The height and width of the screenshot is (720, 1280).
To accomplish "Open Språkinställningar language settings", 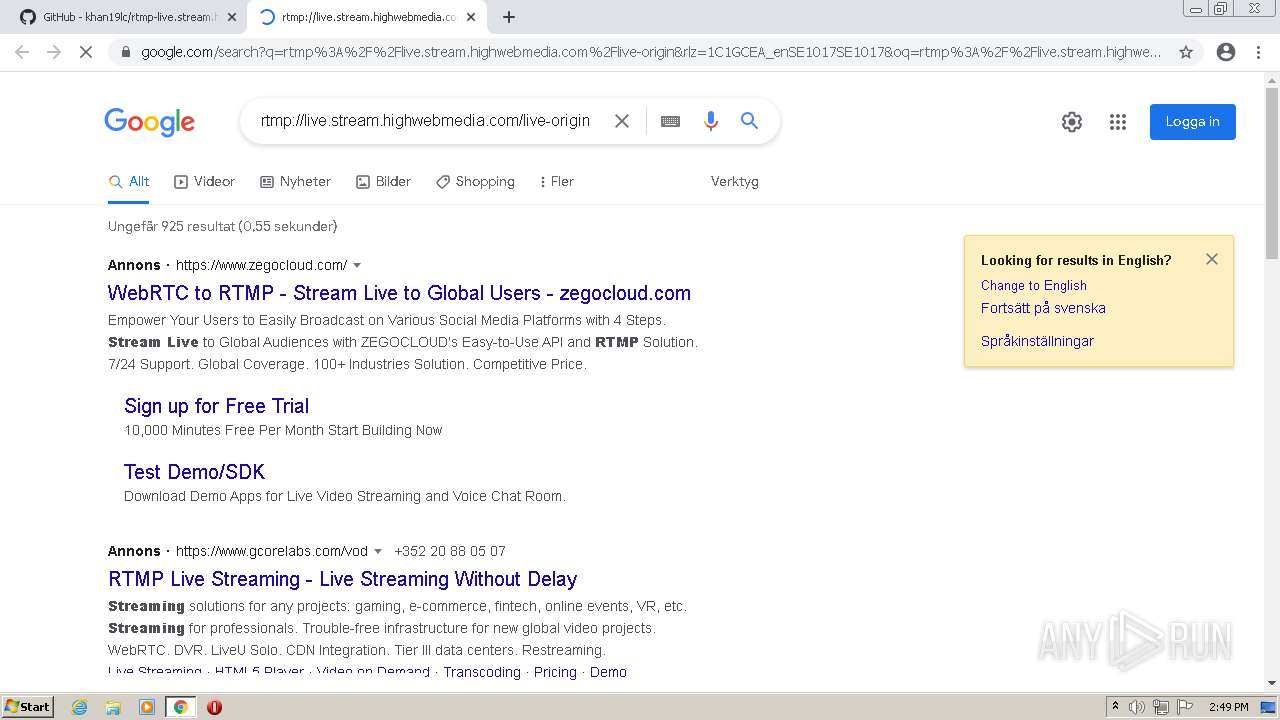I will 1037,341.
